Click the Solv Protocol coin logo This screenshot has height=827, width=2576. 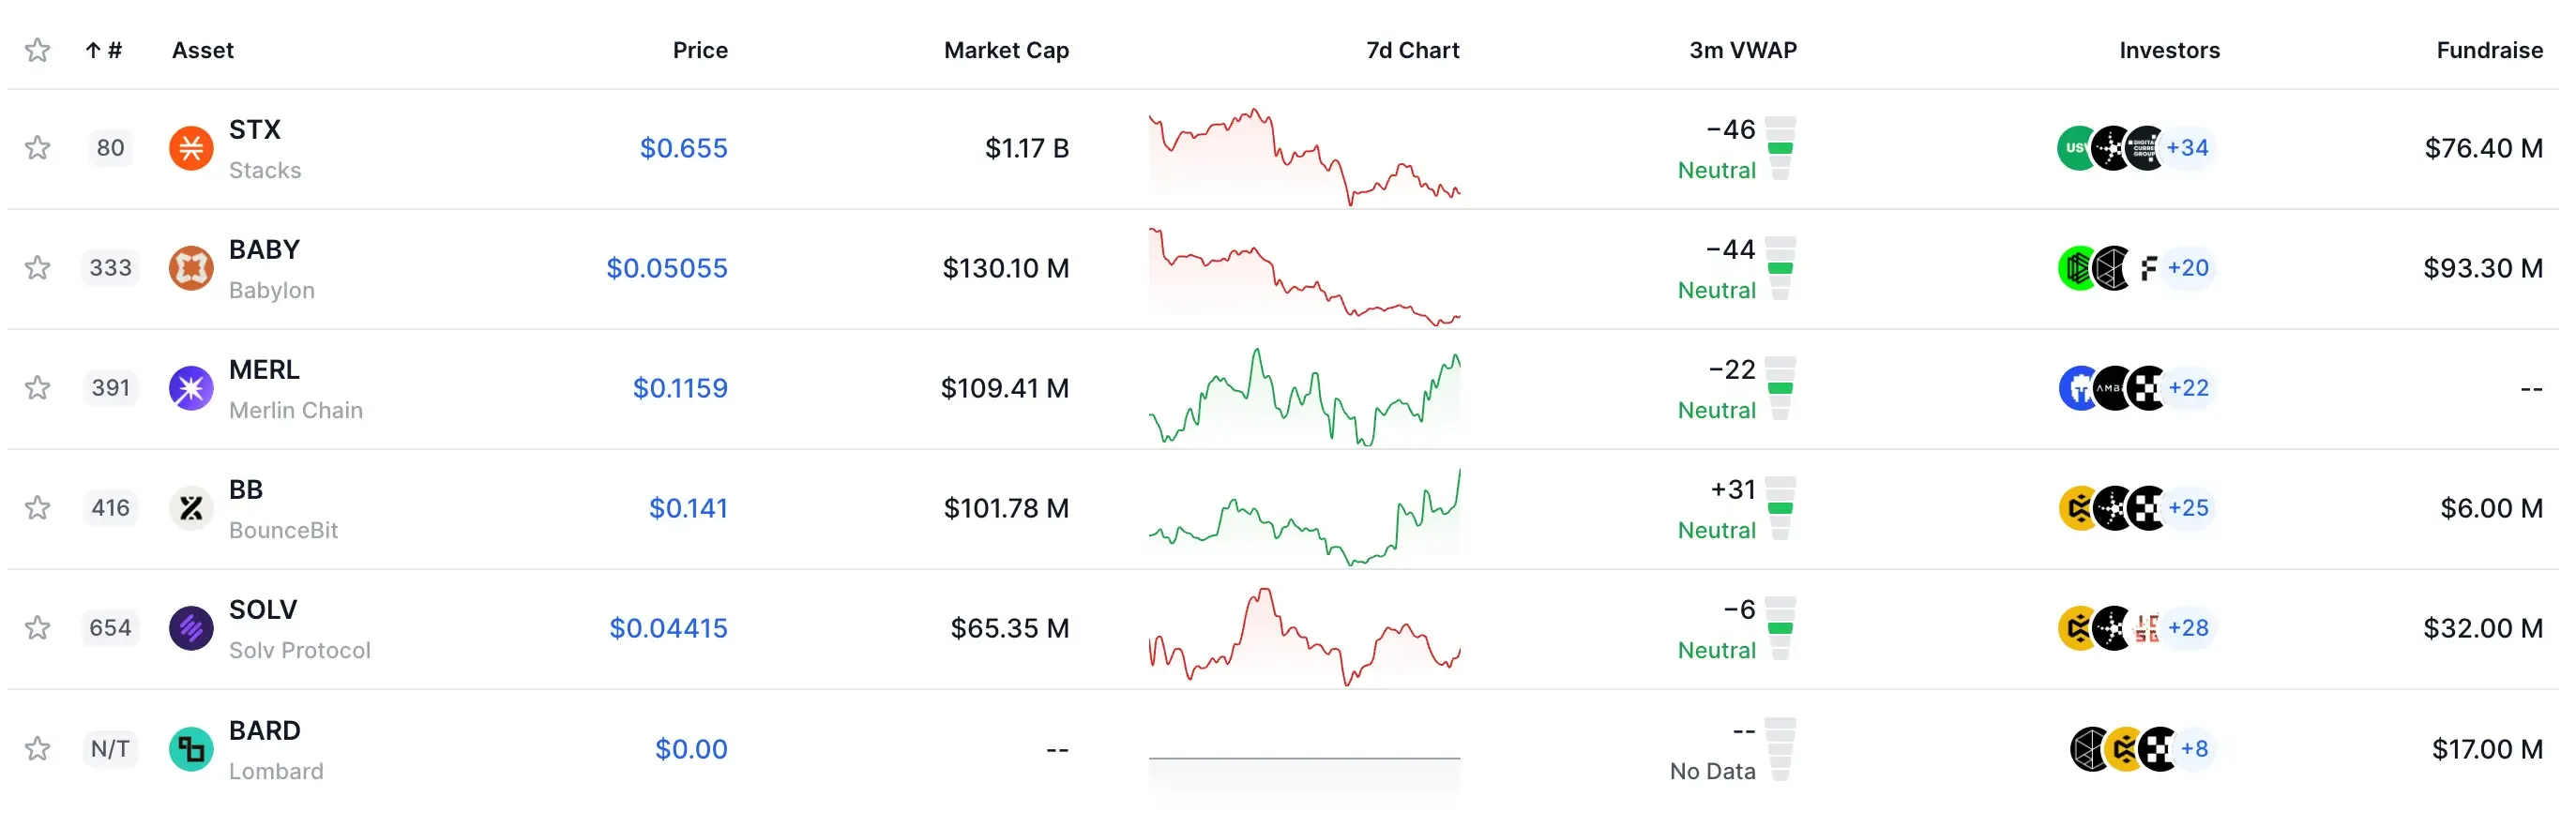[191, 628]
